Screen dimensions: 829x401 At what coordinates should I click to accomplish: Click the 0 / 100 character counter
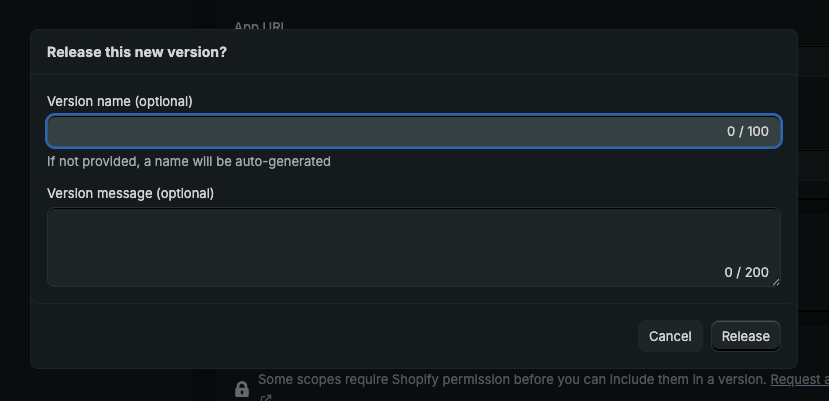[748, 132]
